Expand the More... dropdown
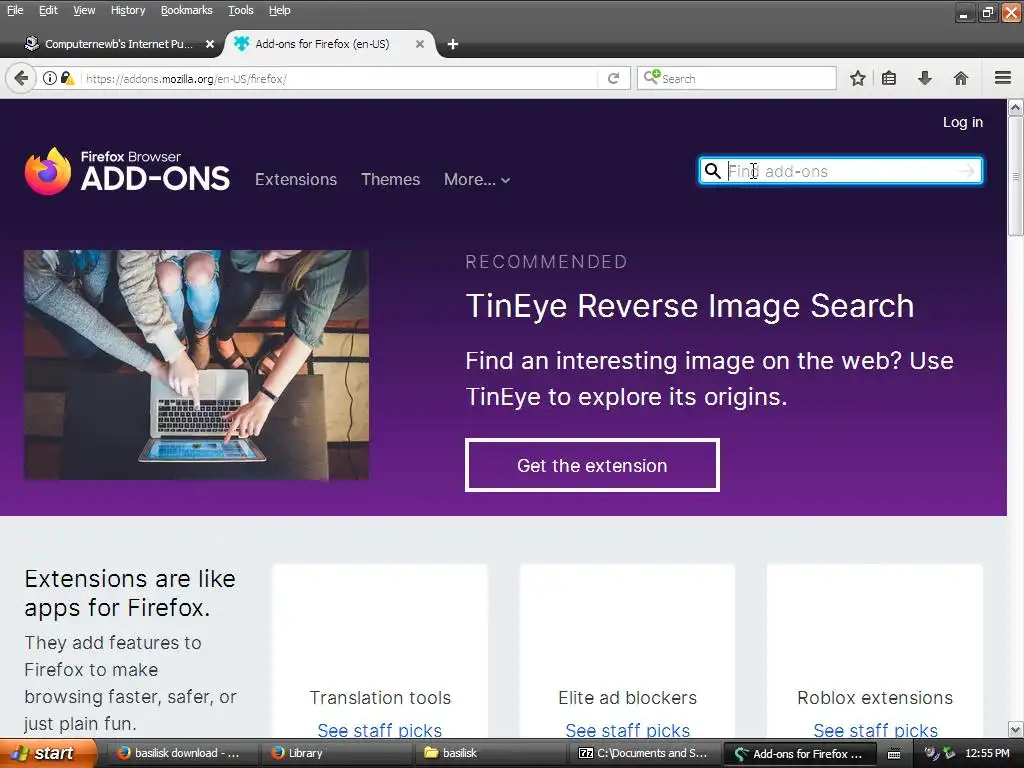This screenshot has width=1024, height=768. [477, 180]
